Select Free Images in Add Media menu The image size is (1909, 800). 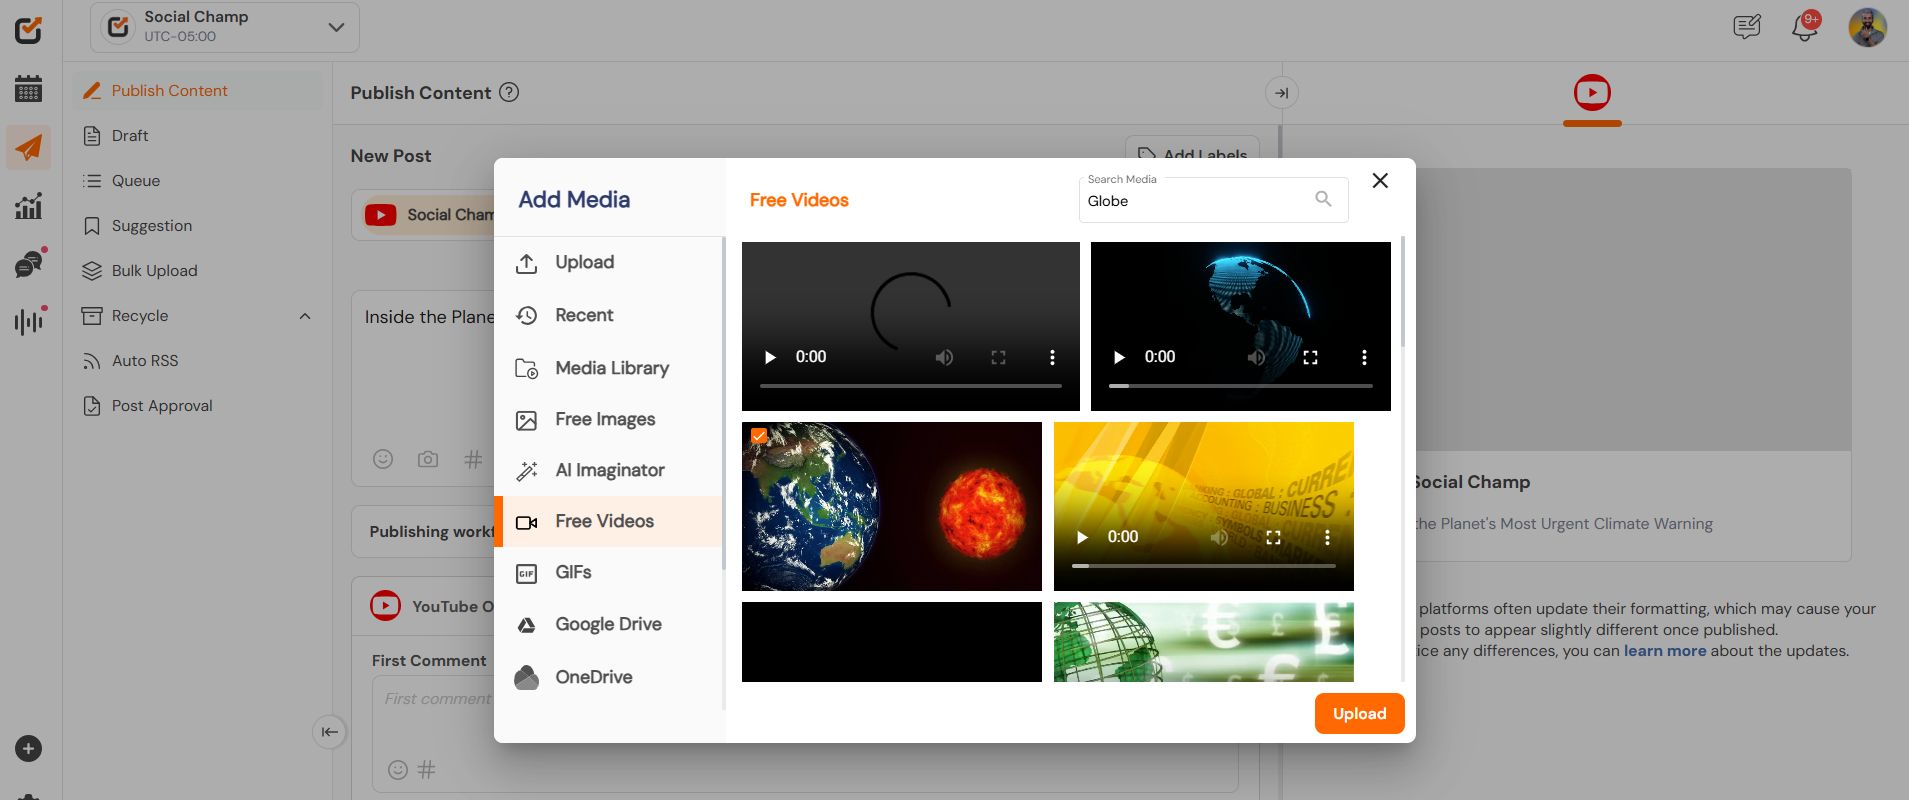click(605, 419)
